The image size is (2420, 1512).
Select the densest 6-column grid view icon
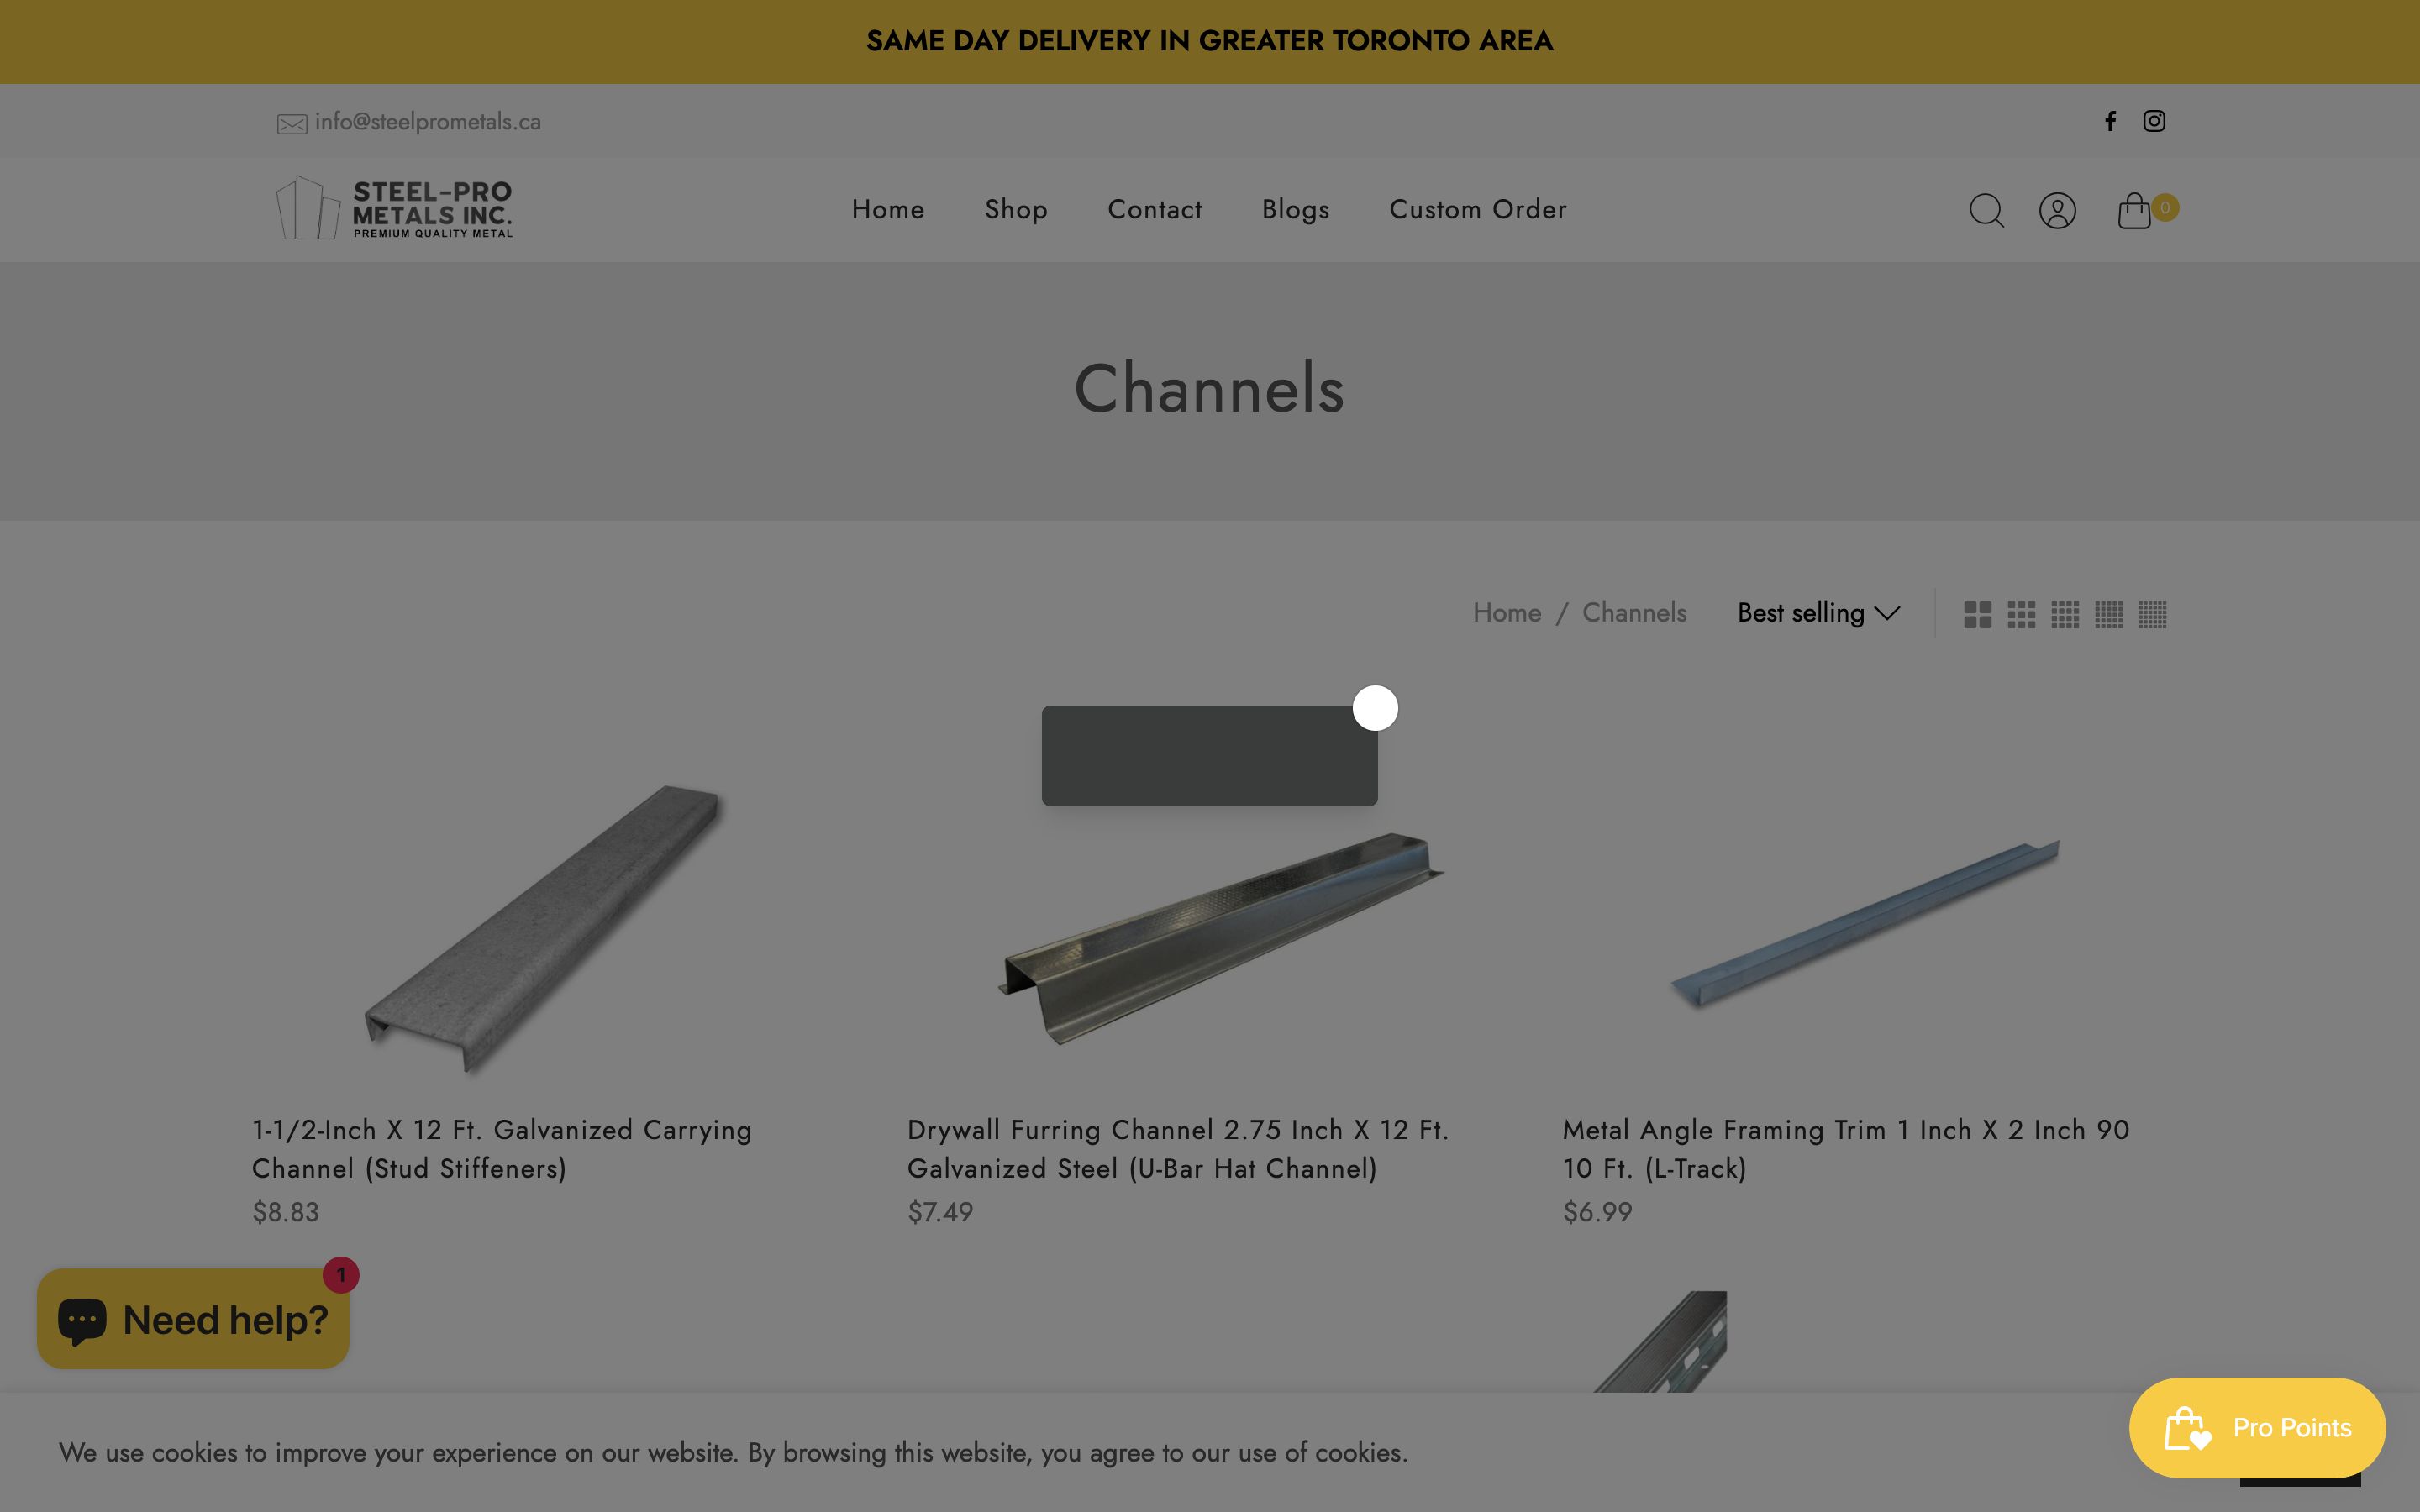[x=2154, y=614]
